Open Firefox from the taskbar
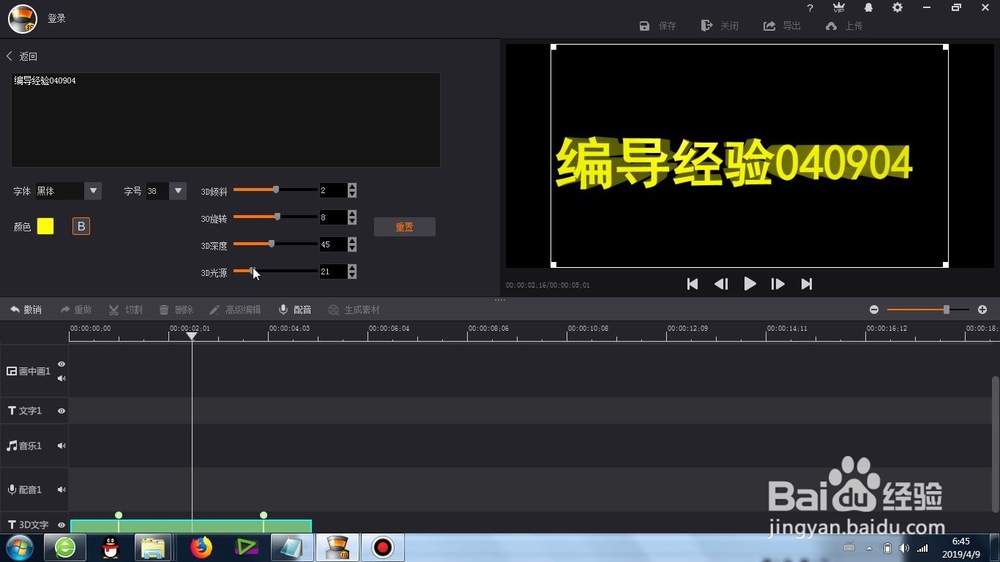This screenshot has width=1000, height=562. coord(201,548)
